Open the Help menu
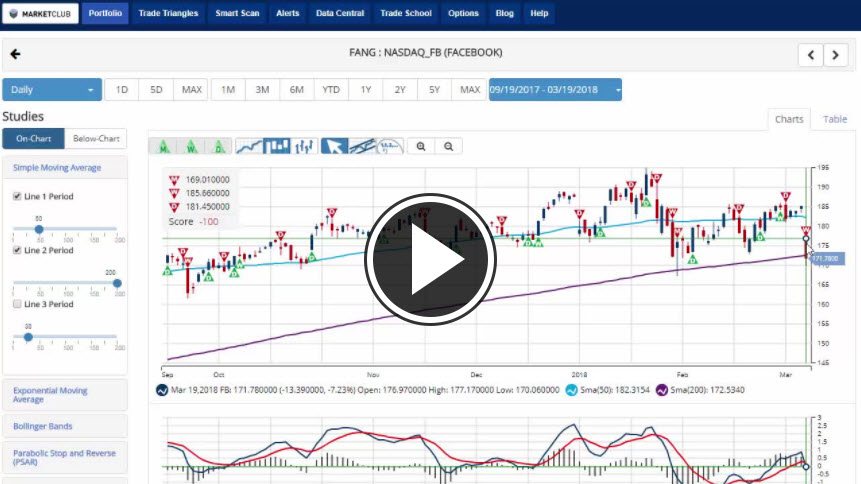861x484 pixels. pyautogui.click(x=539, y=13)
